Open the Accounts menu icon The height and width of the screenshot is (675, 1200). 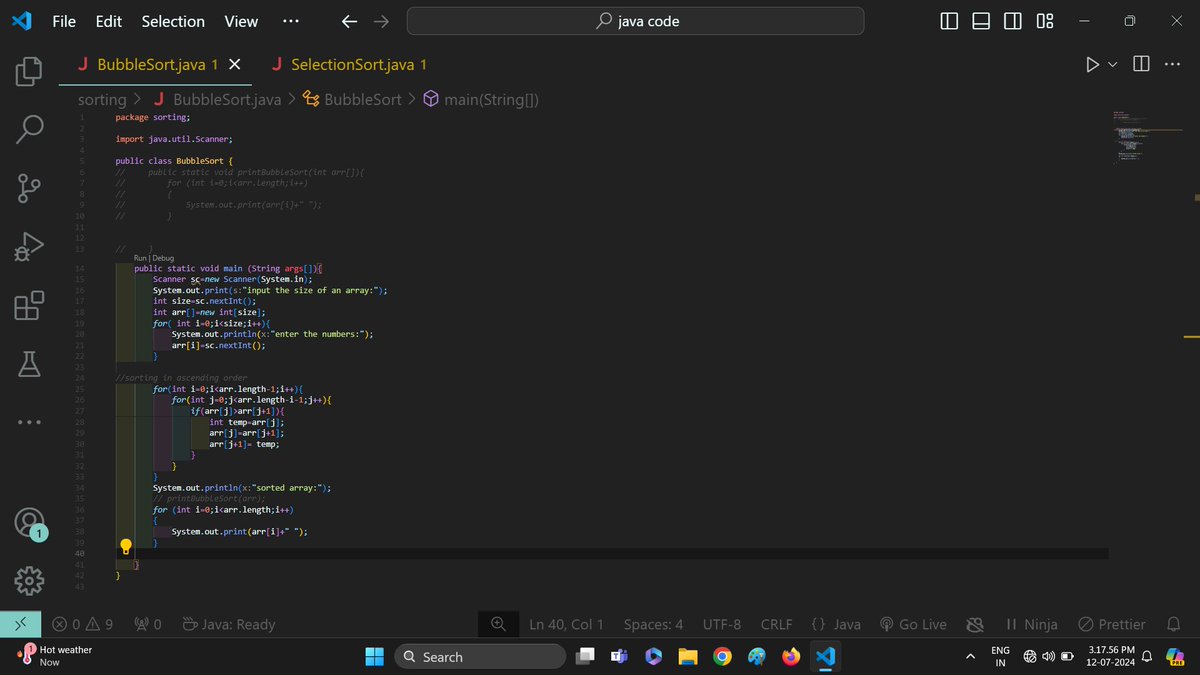[x=29, y=523]
